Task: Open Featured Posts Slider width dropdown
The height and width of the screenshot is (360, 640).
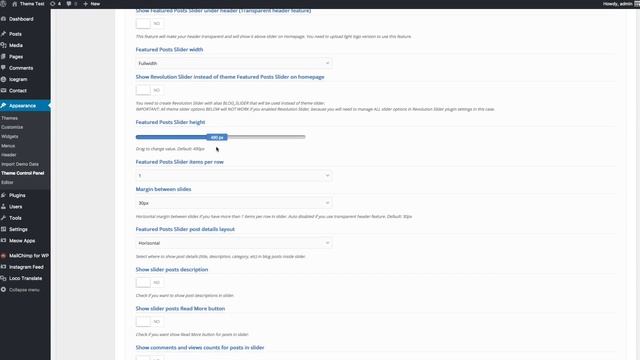Action: pyautogui.click(x=233, y=63)
